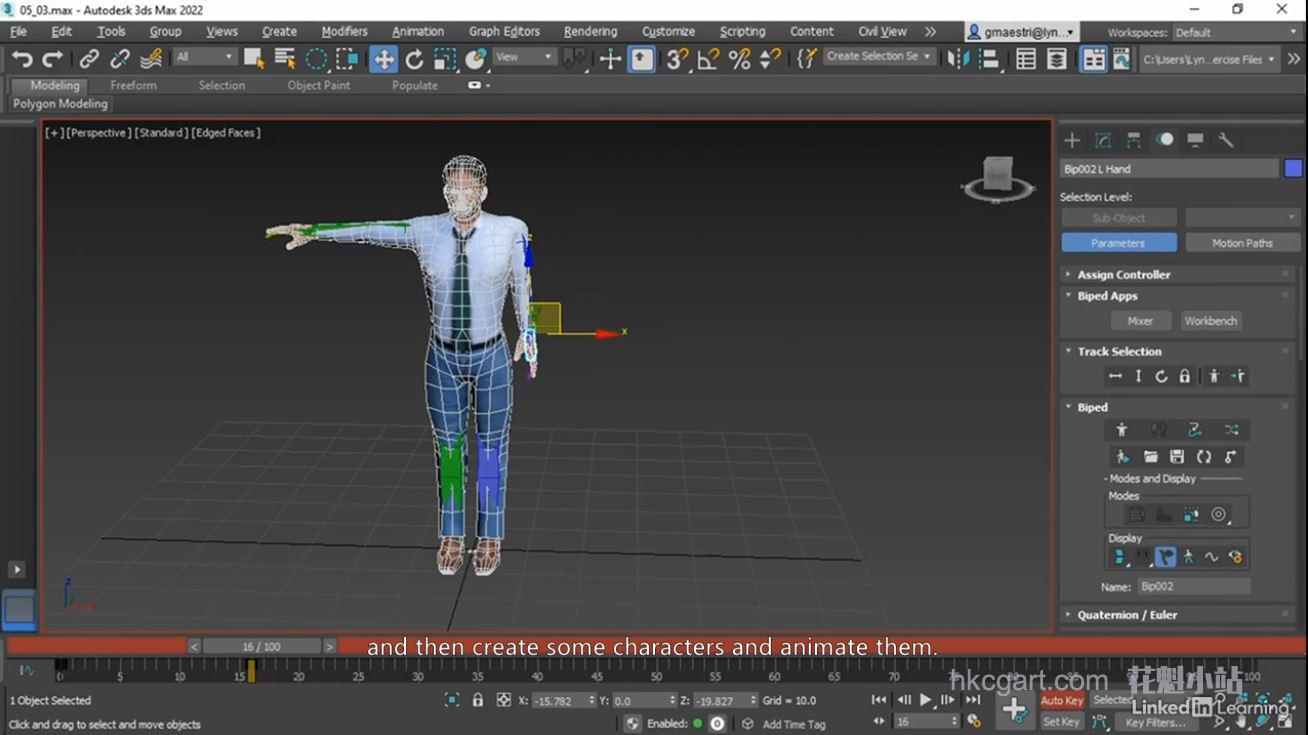
Task: Click the Play Animation button
Action: click(925, 700)
